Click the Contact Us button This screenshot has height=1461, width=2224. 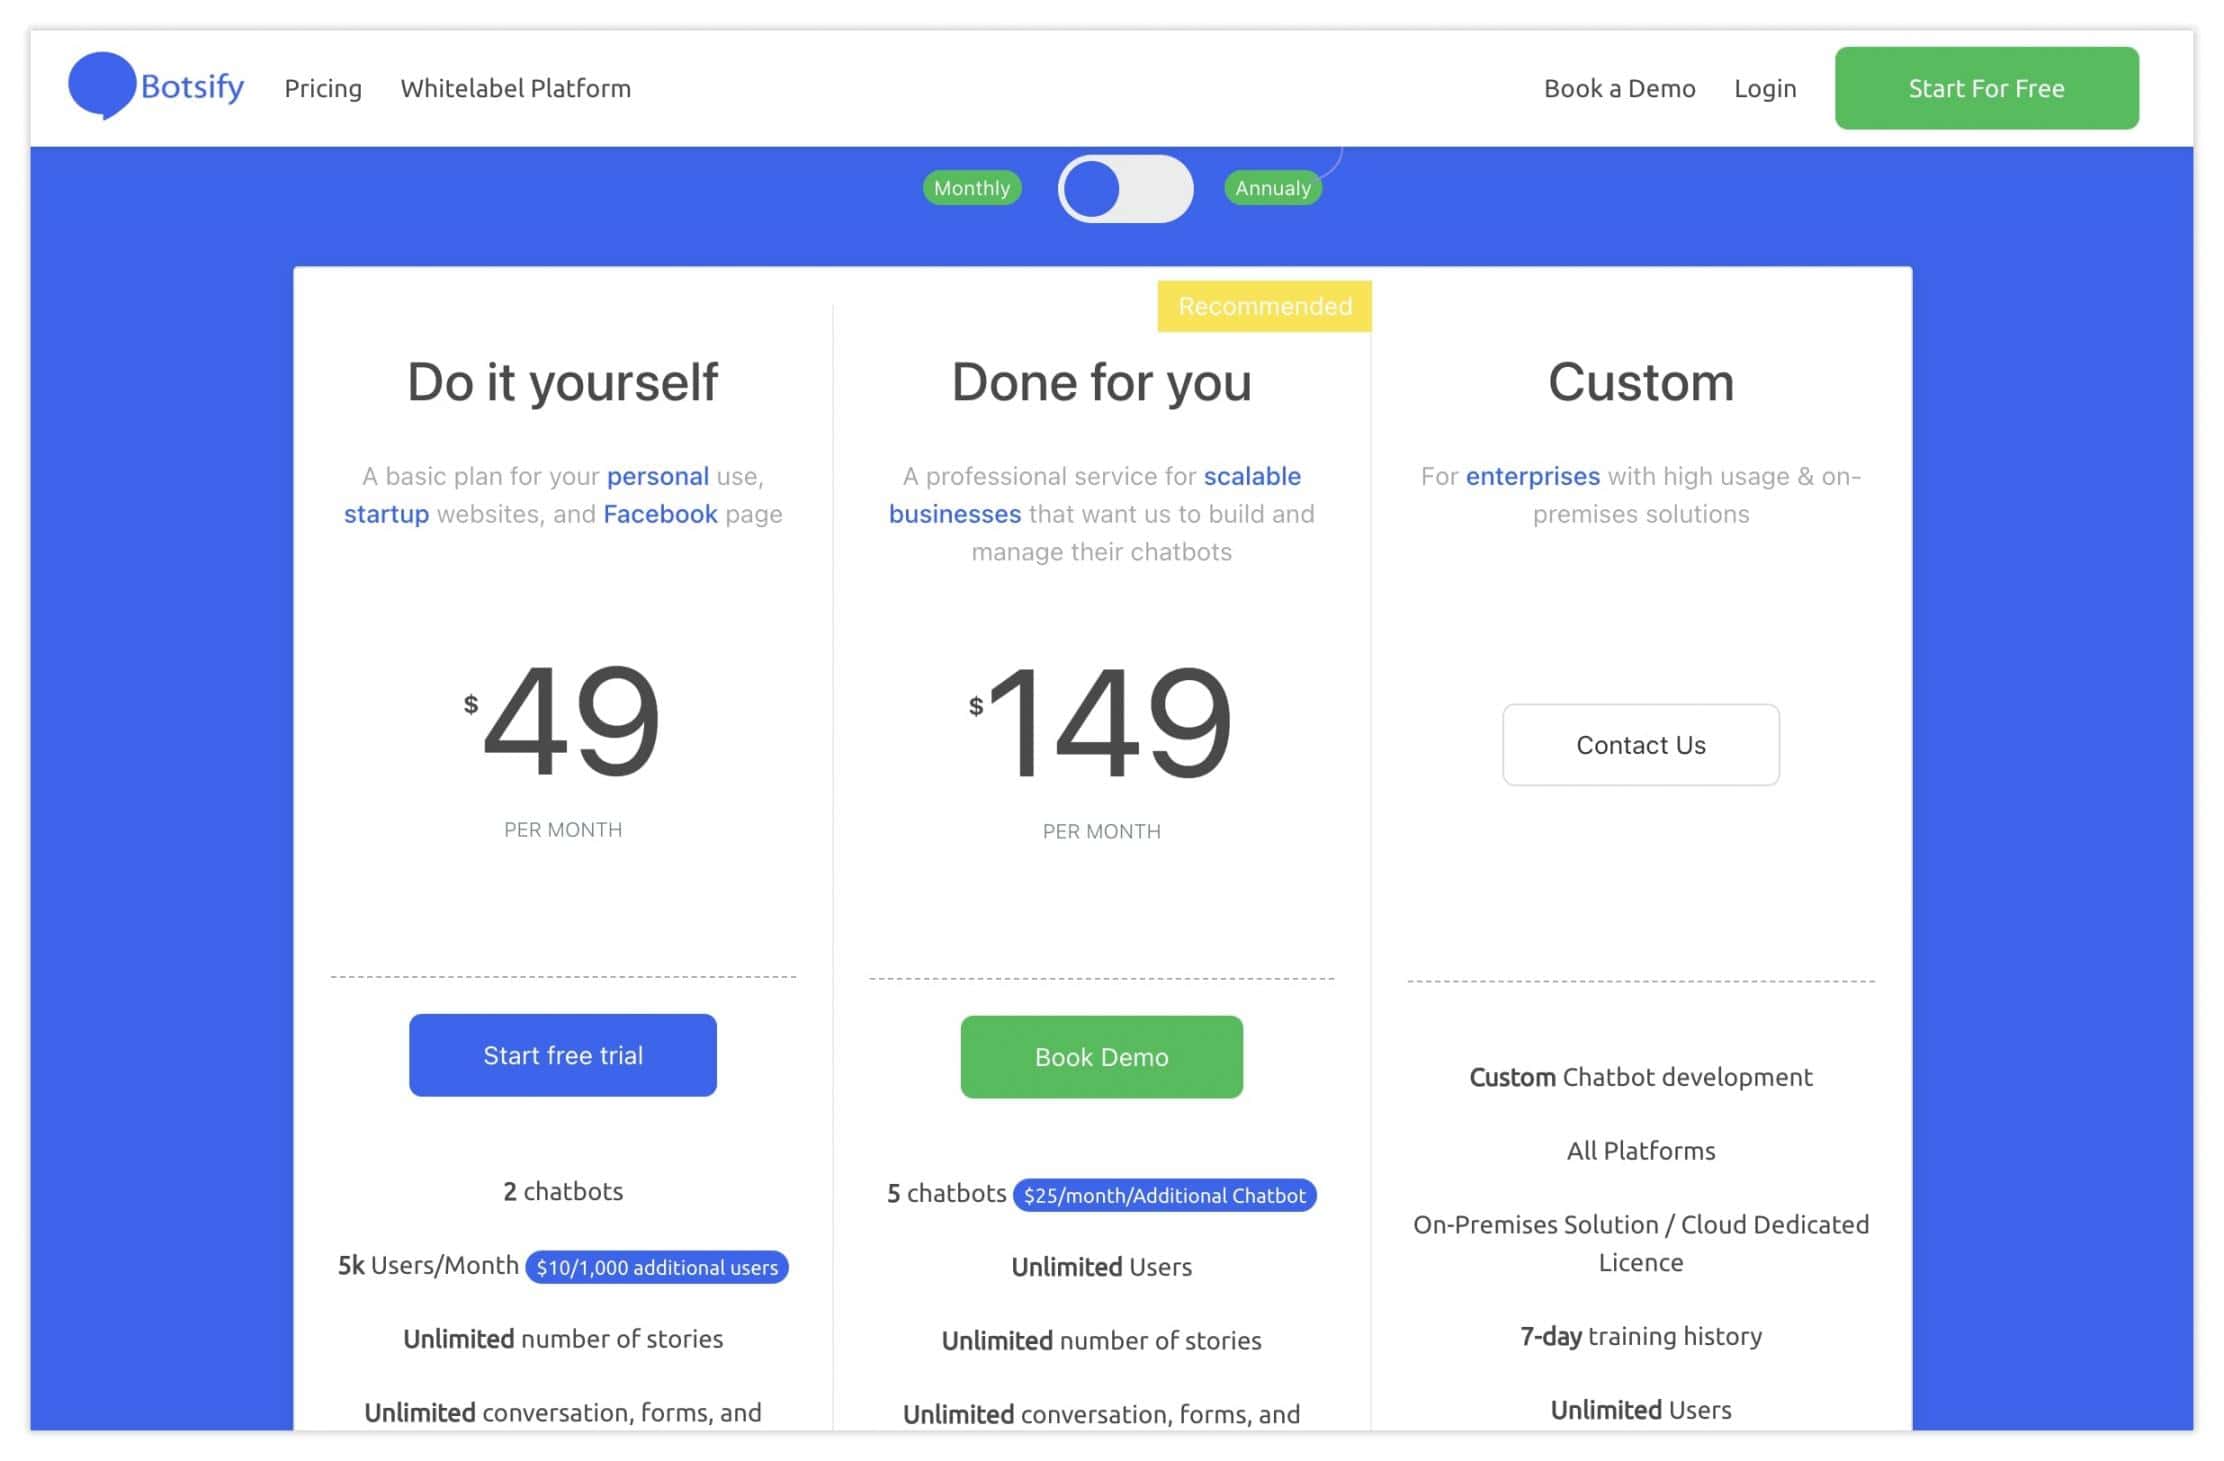[1640, 745]
